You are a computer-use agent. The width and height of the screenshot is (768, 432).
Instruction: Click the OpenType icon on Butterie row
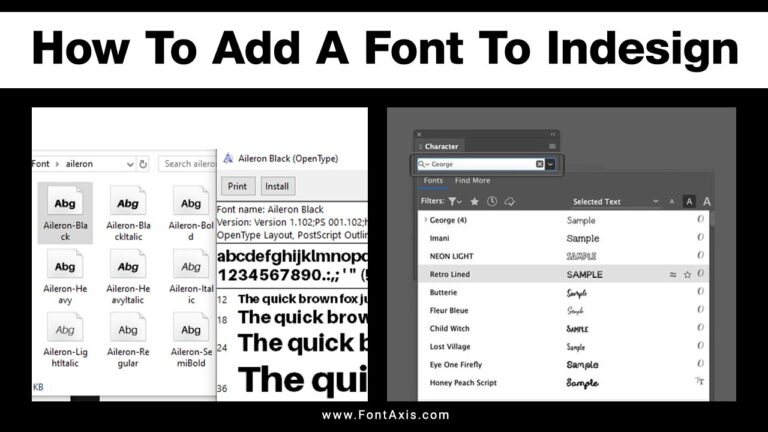point(700,291)
